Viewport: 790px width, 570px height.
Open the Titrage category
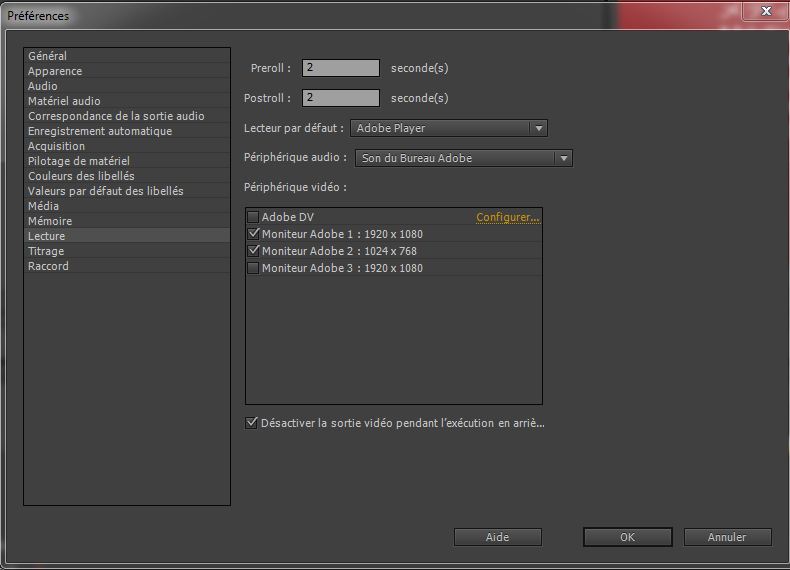tap(126, 250)
